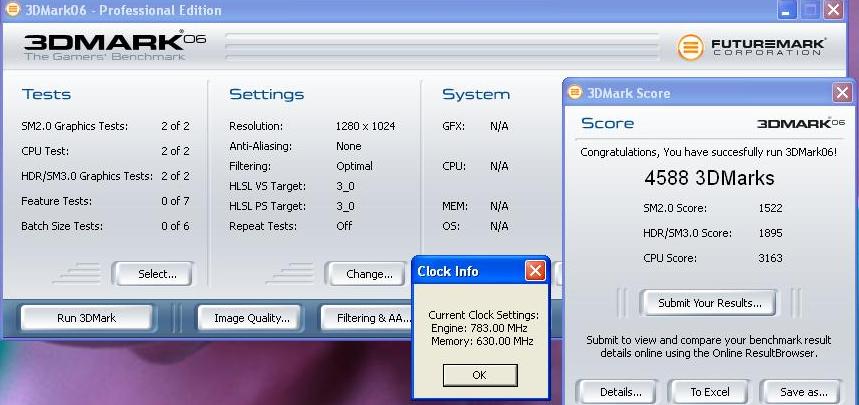Close the 3DMark Score window
Viewport: 859px width, 405px height.
[x=841, y=93]
